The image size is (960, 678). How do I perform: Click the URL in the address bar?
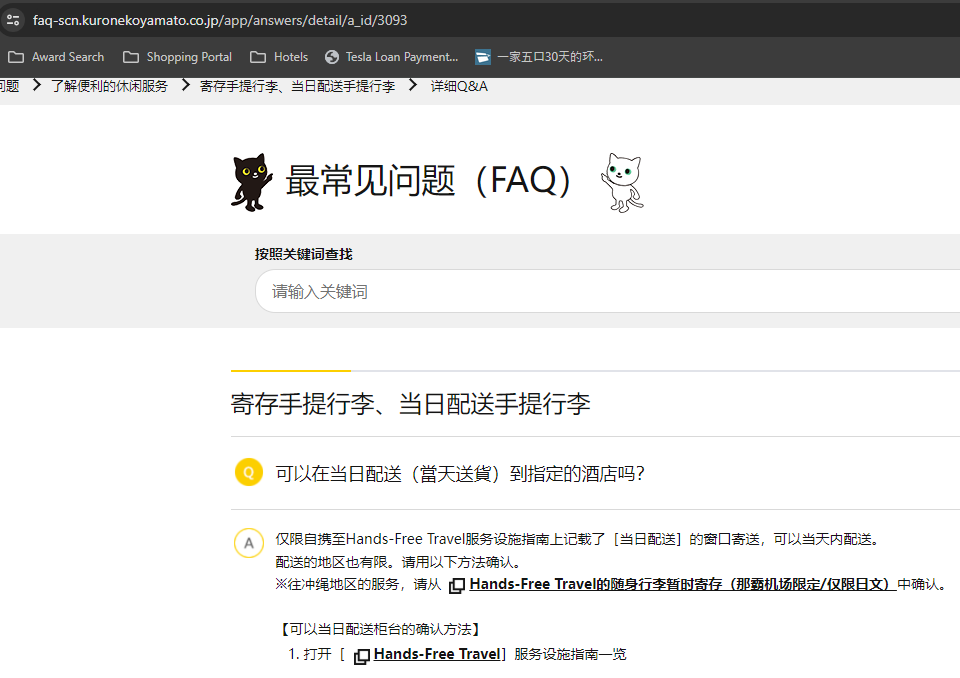coord(220,20)
